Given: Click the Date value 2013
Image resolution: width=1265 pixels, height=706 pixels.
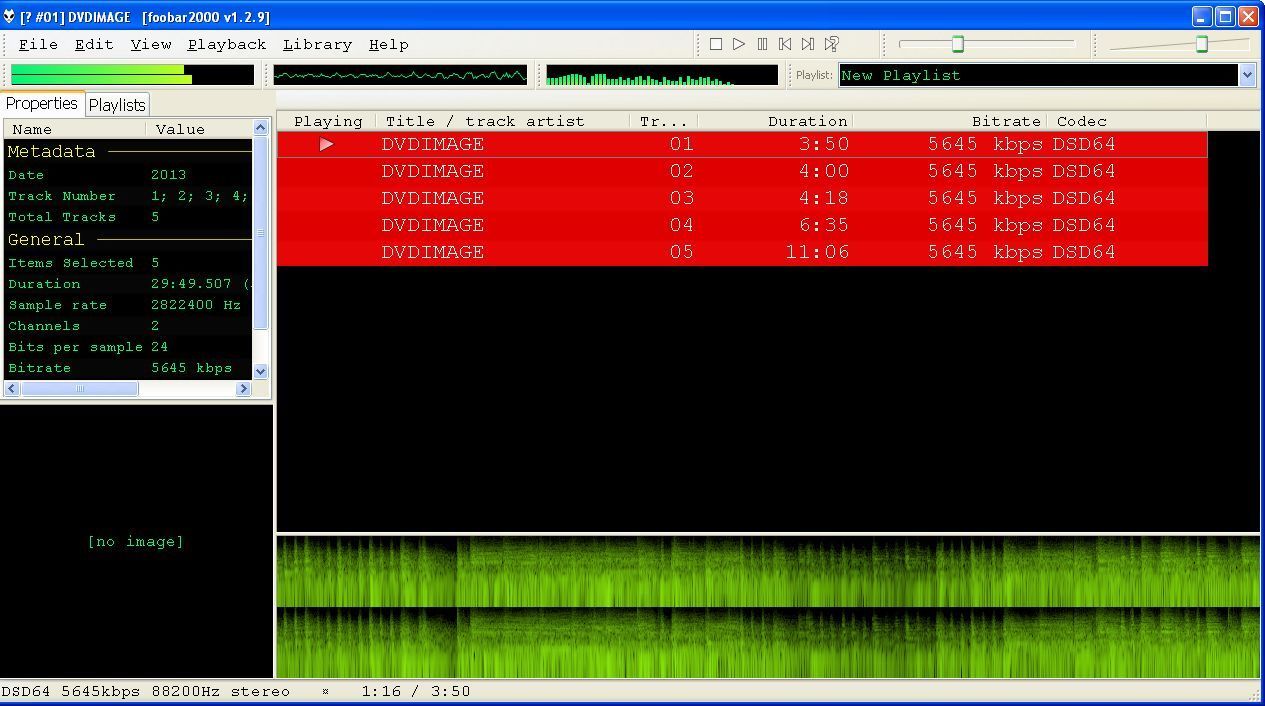Looking at the screenshot, I should click(169, 175).
